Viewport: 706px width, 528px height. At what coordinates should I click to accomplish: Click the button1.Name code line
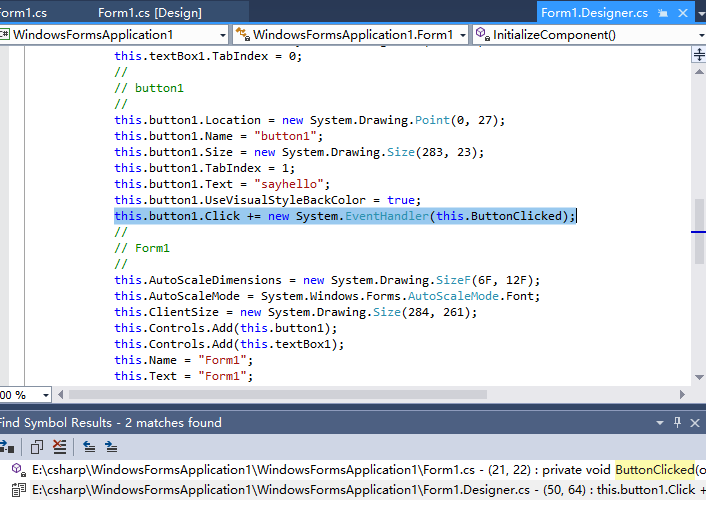[218, 136]
